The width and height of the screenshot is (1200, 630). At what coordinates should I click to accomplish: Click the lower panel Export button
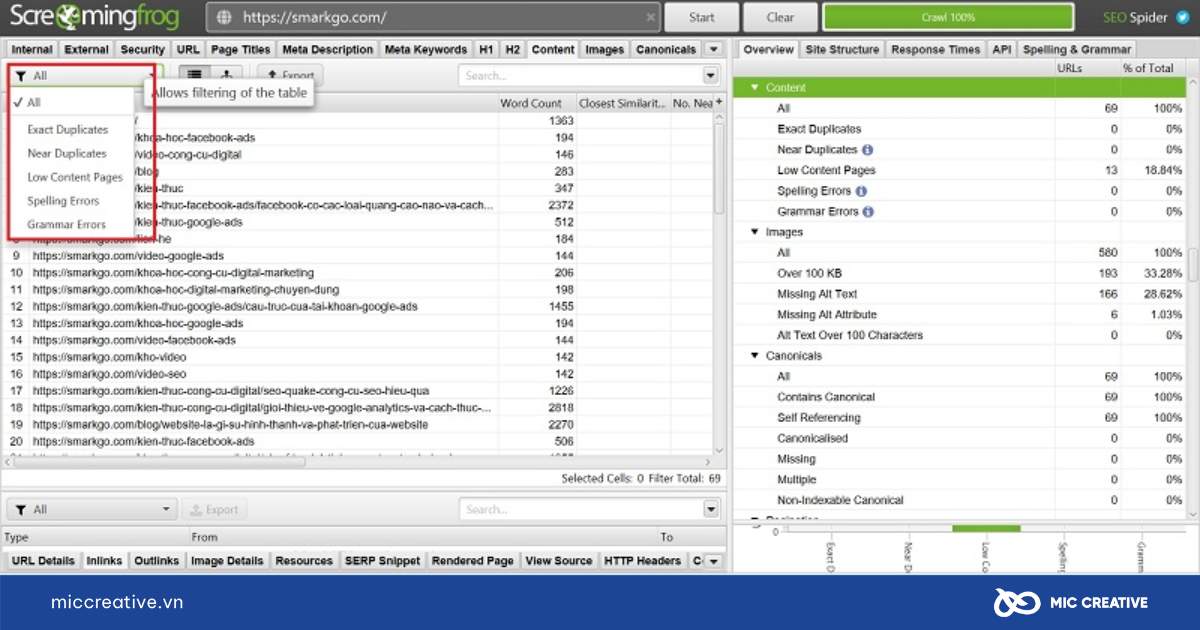[x=214, y=509]
